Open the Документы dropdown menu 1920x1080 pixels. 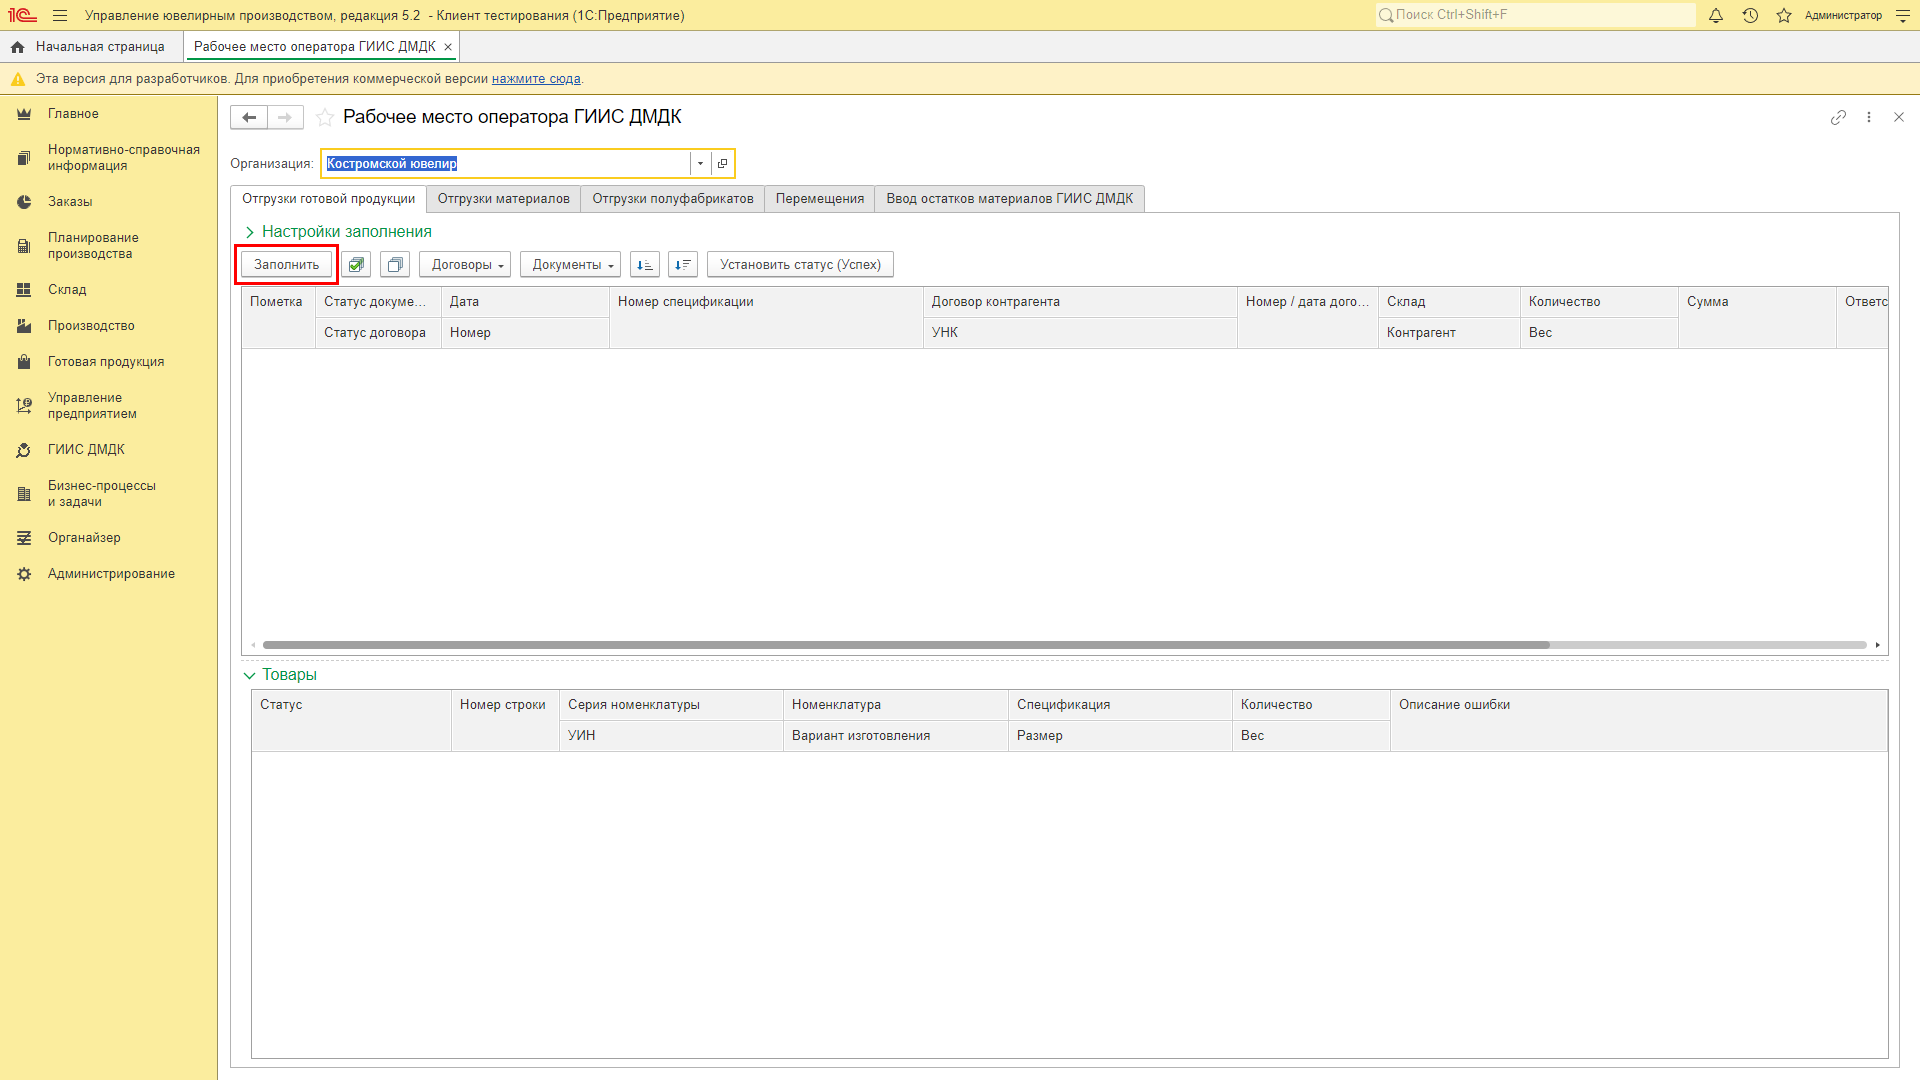(x=570, y=265)
